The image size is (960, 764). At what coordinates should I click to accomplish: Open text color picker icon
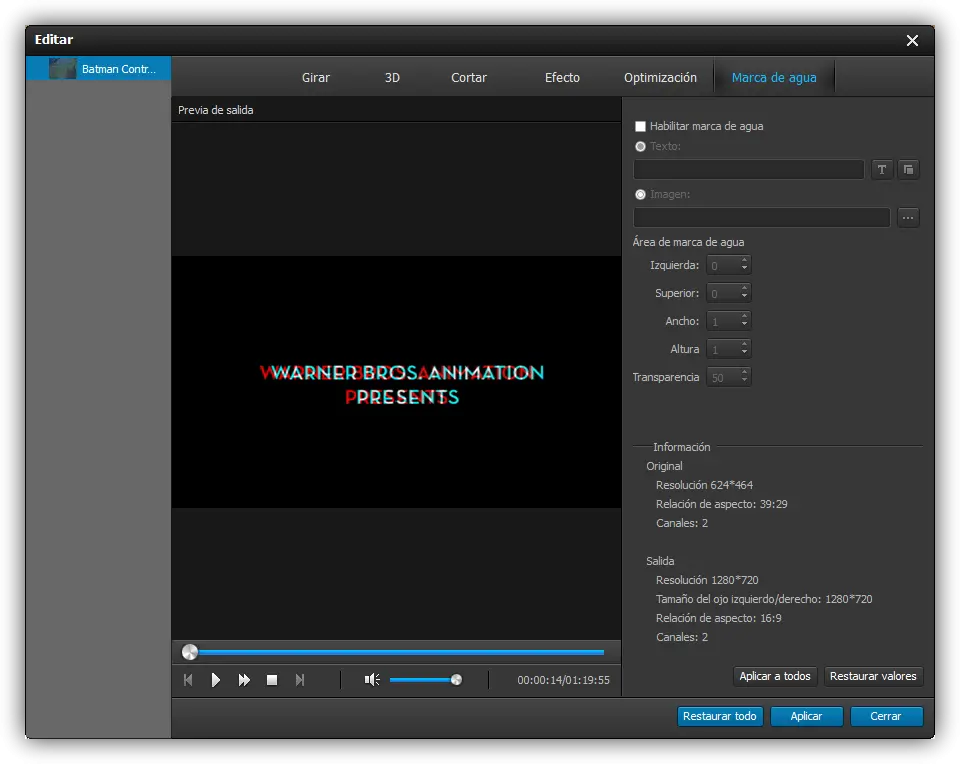coord(908,170)
